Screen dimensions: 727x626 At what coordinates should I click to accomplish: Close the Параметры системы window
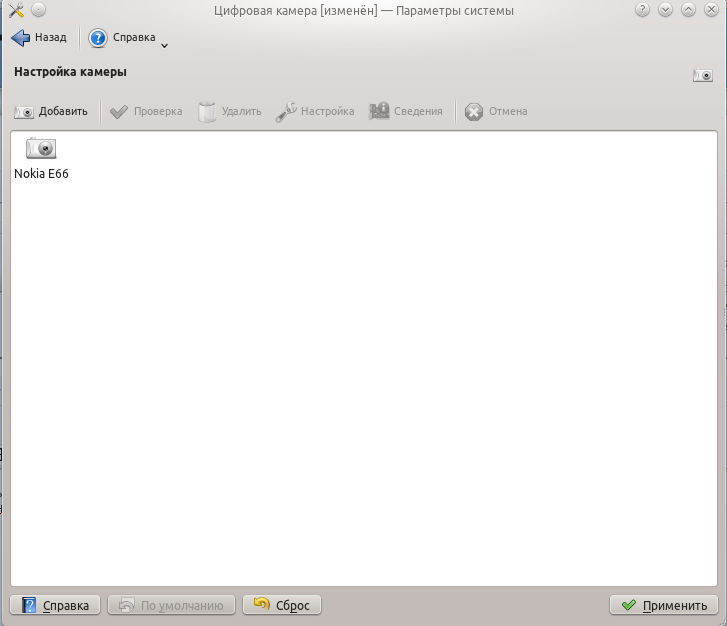tap(711, 10)
